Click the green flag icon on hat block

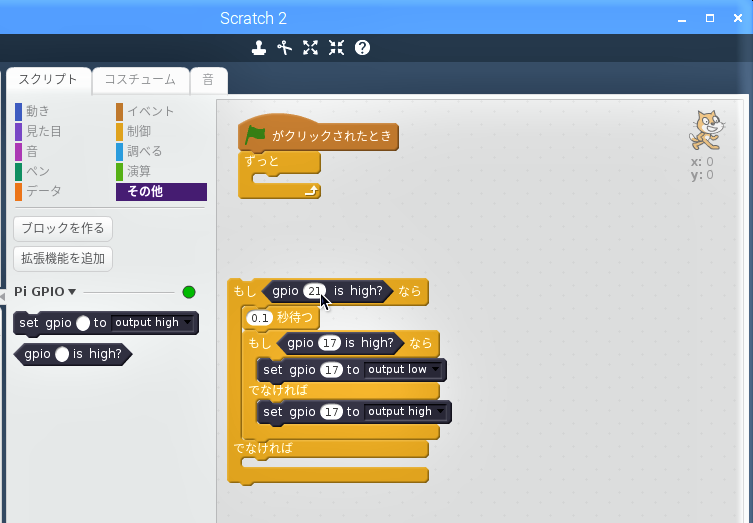[255, 135]
